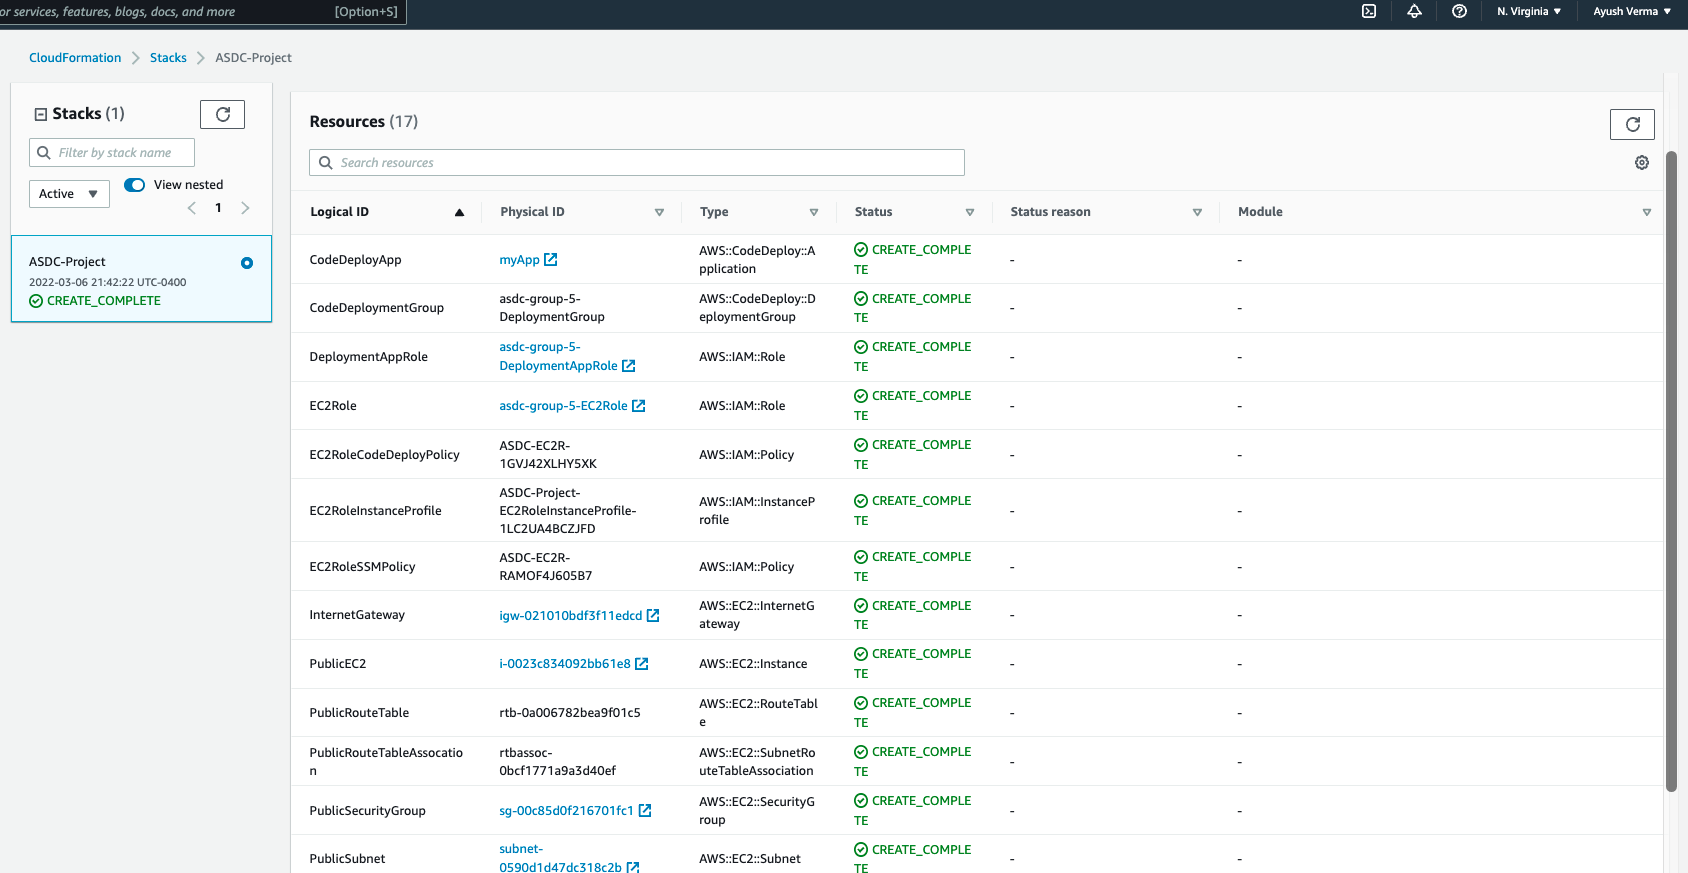Image resolution: width=1688 pixels, height=873 pixels.
Task: Click the Resources (17) heading
Action: 364,121
